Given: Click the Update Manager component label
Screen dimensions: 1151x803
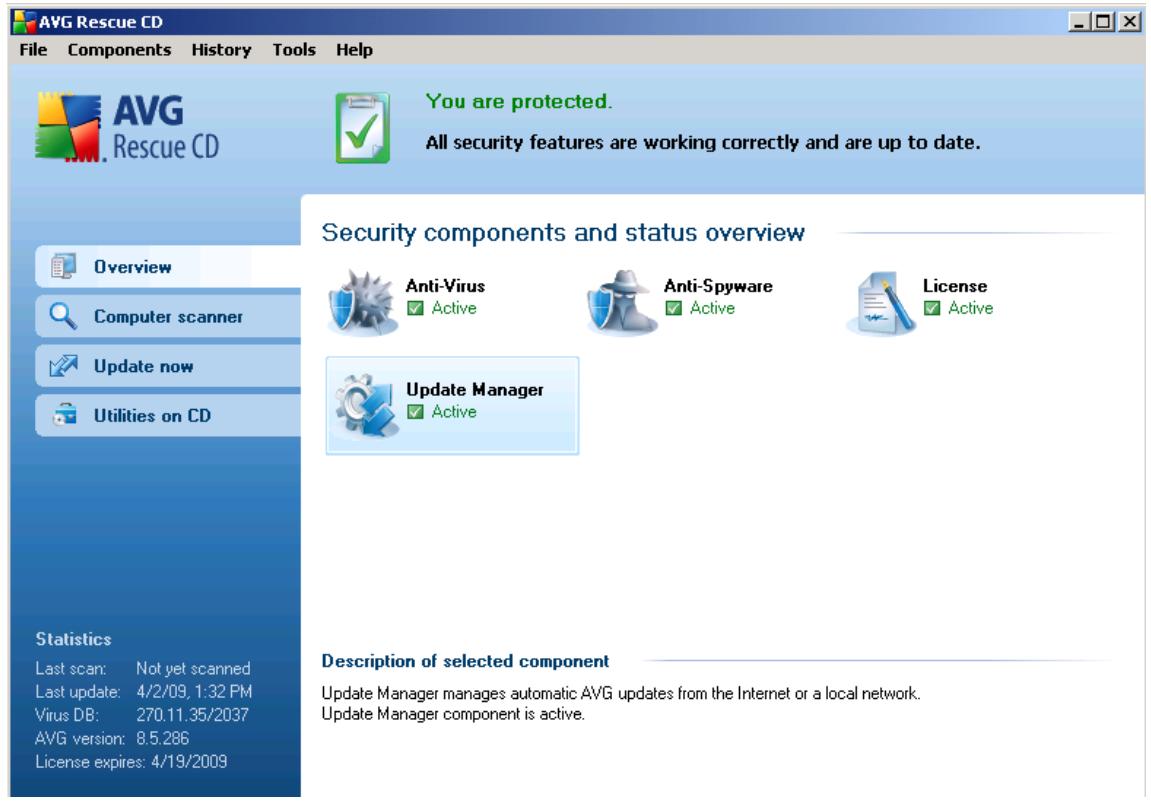Looking at the screenshot, I should point(475,390).
